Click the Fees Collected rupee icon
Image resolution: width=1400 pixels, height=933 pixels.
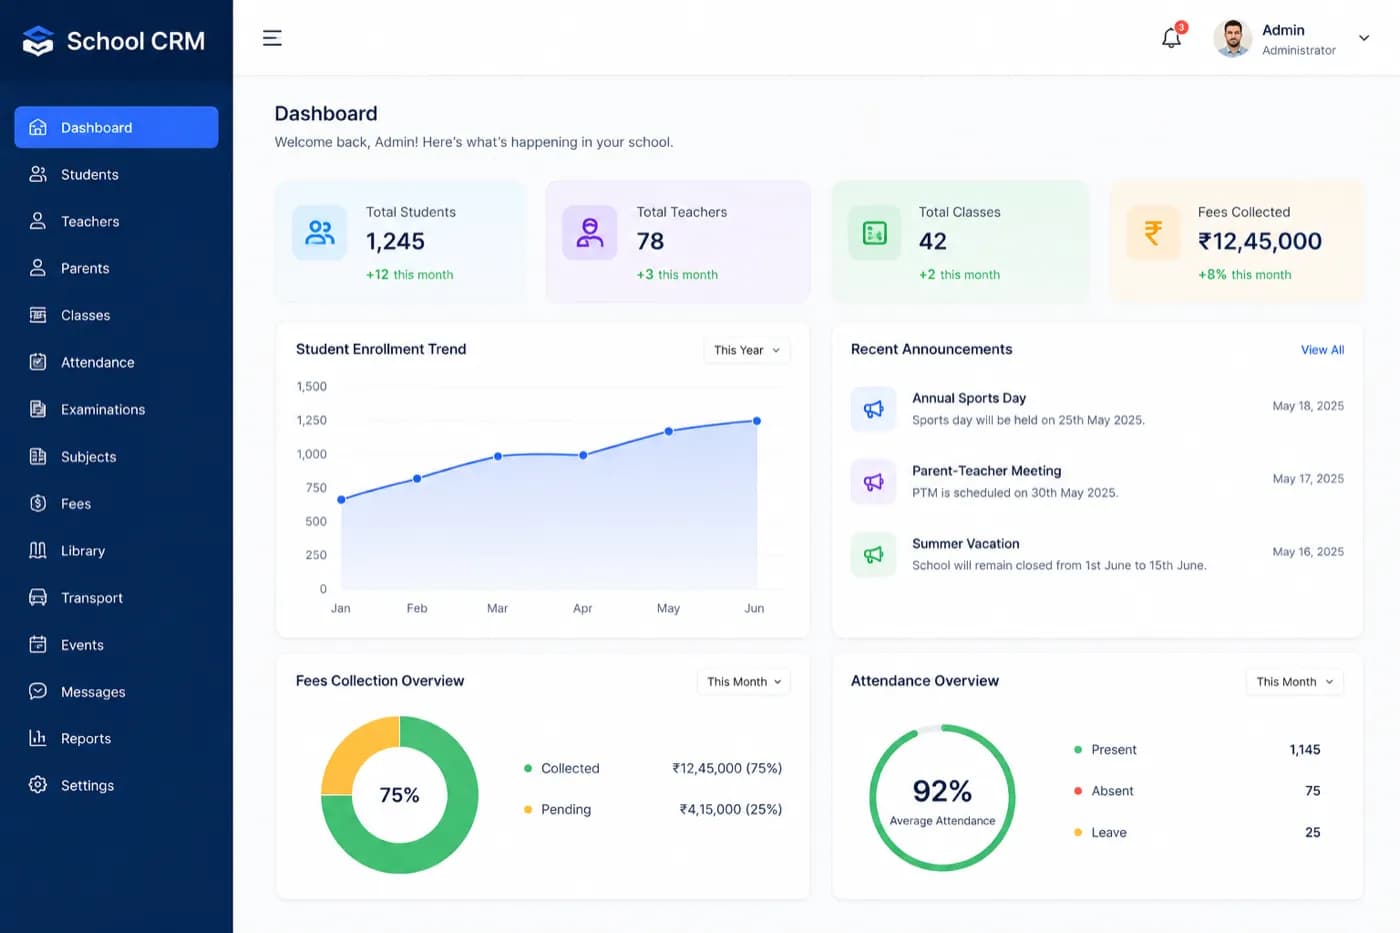[x=1153, y=233]
